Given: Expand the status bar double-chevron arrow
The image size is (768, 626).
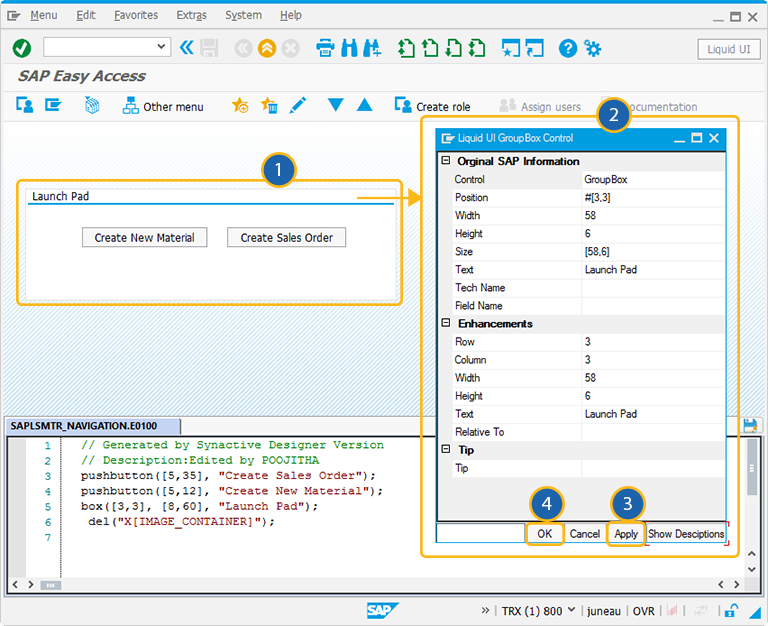Looking at the screenshot, I should (x=485, y=610).
